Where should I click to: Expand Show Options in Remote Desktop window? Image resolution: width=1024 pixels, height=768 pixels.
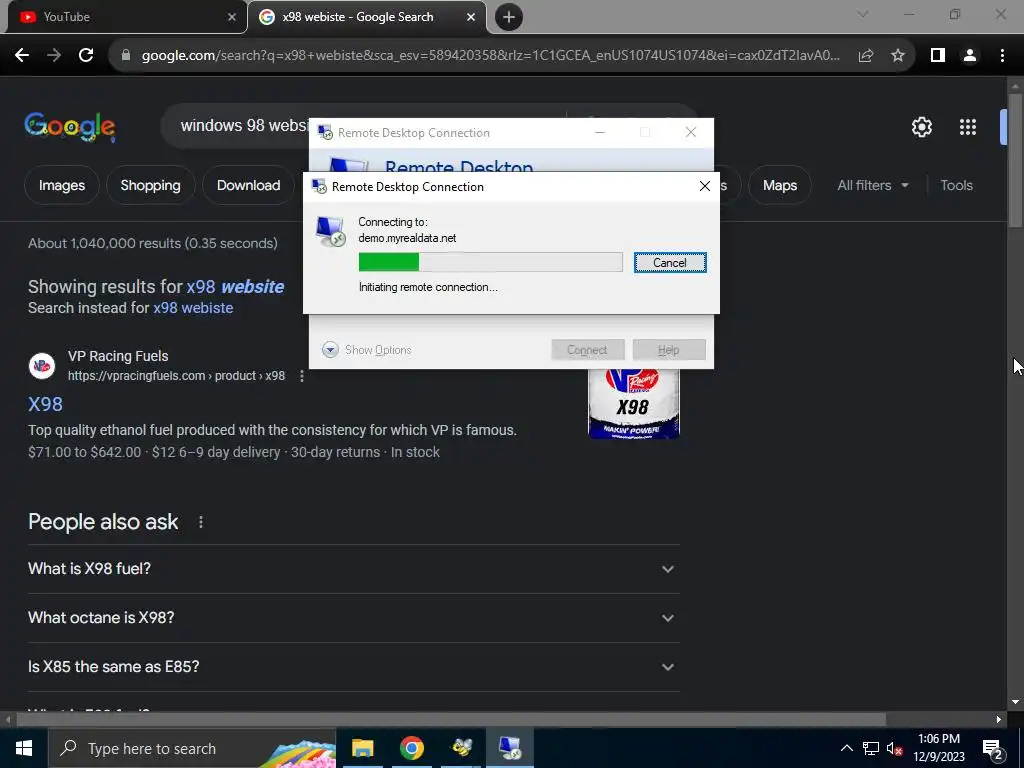(367, 350)
